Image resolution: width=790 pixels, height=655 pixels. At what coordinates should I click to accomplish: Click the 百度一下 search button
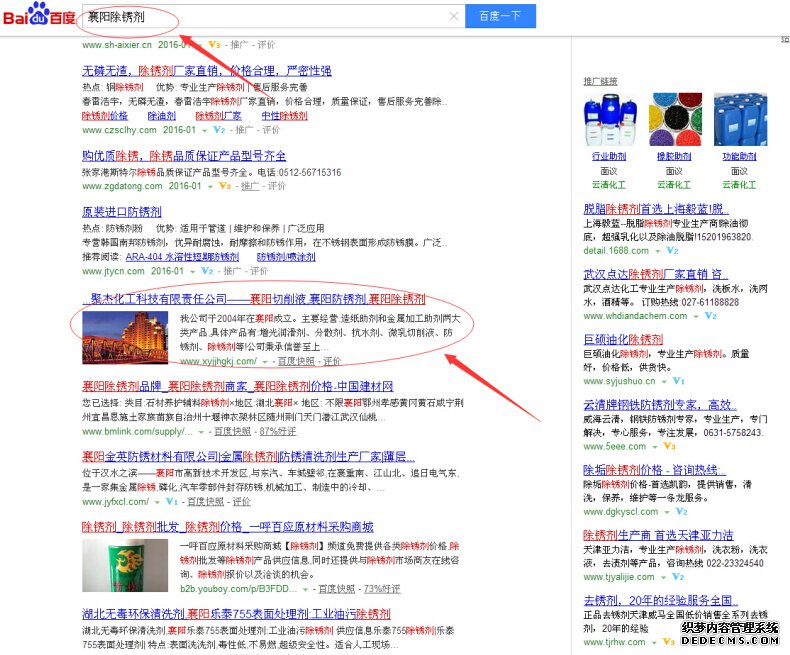[500, 16]
